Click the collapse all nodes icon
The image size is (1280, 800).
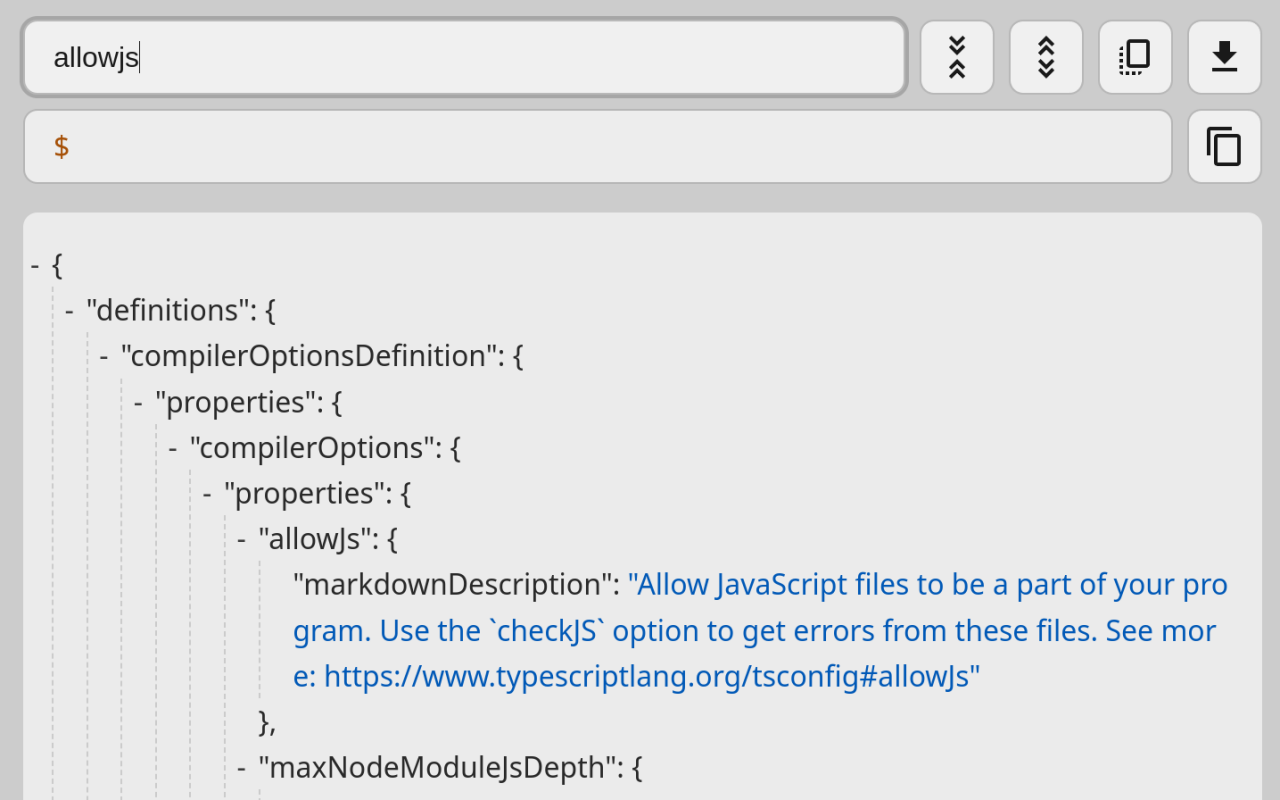click(x=957, y=57)
